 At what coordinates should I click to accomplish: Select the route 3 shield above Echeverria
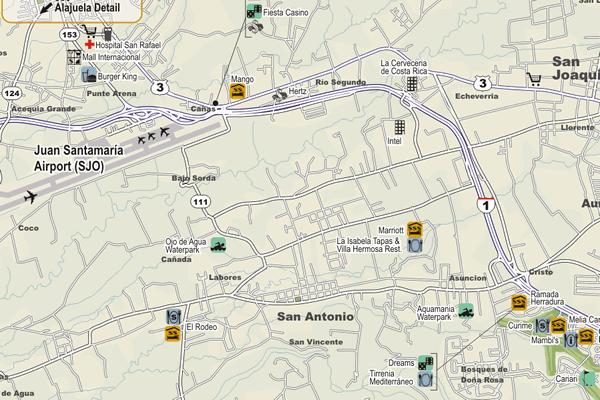482,83
